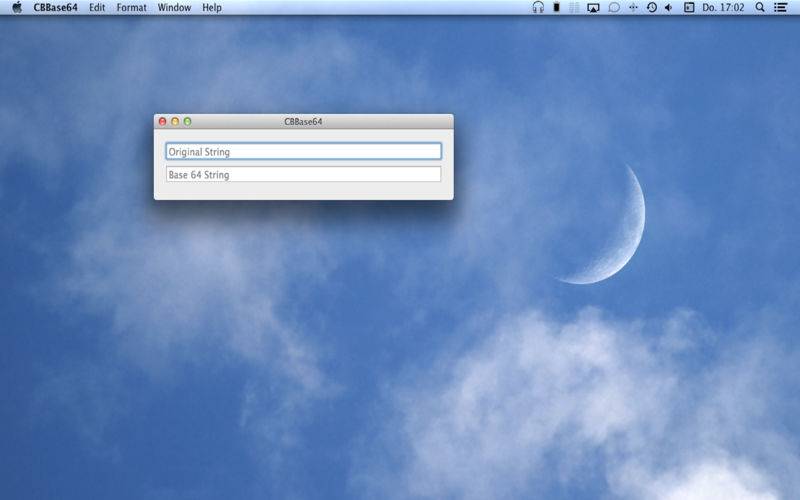Click the battery status icon

click(x=557, y=7)
